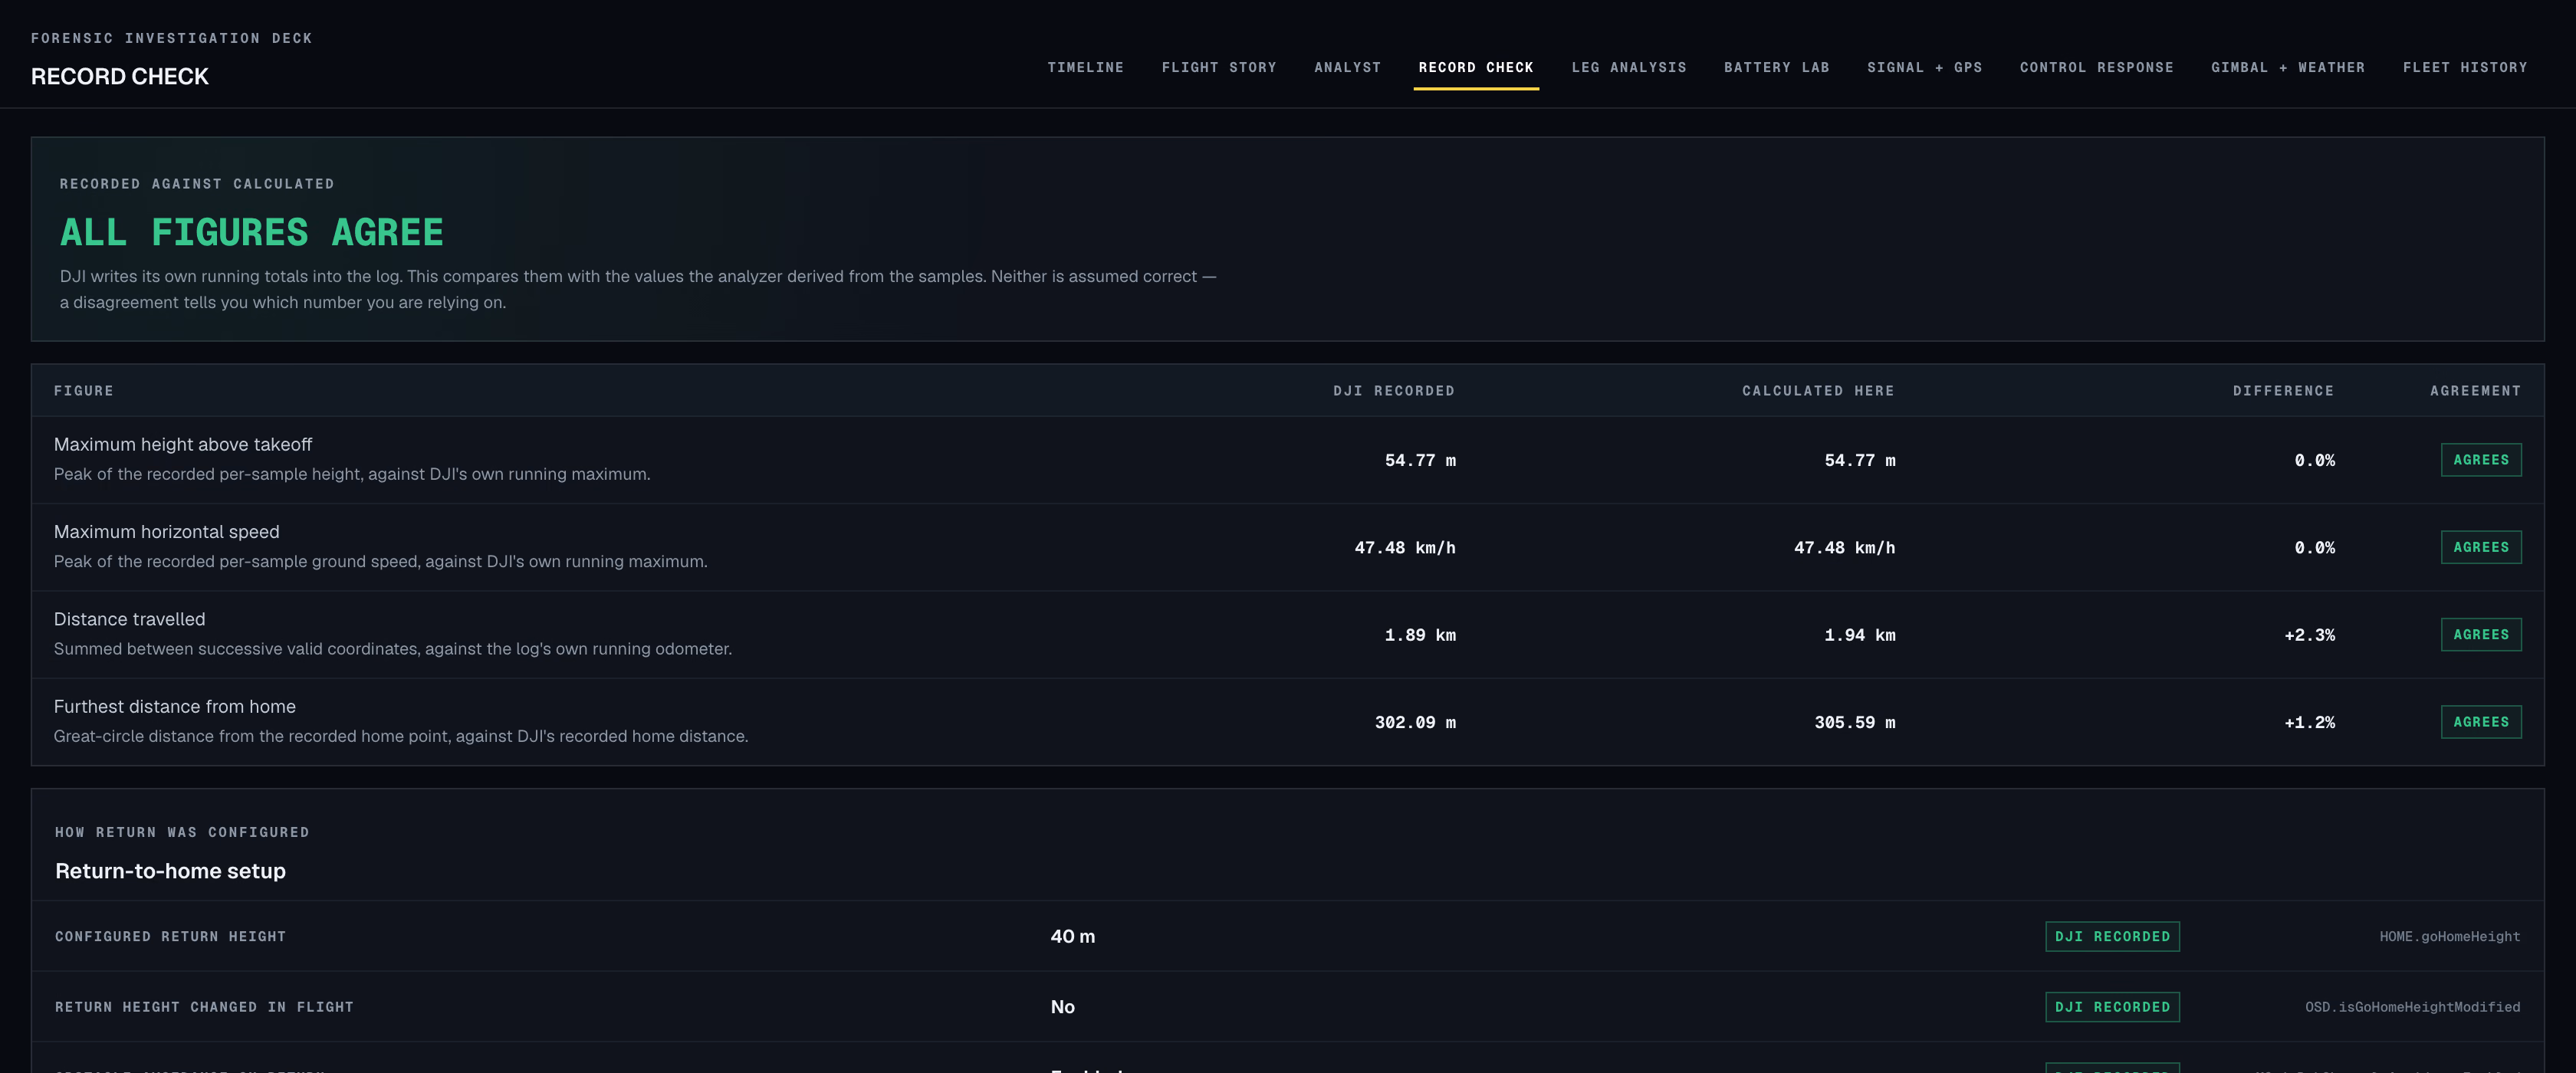The image size is (2576, 1073).
Task: Open the Control Response tab
Action: (x=2096, y=67)
